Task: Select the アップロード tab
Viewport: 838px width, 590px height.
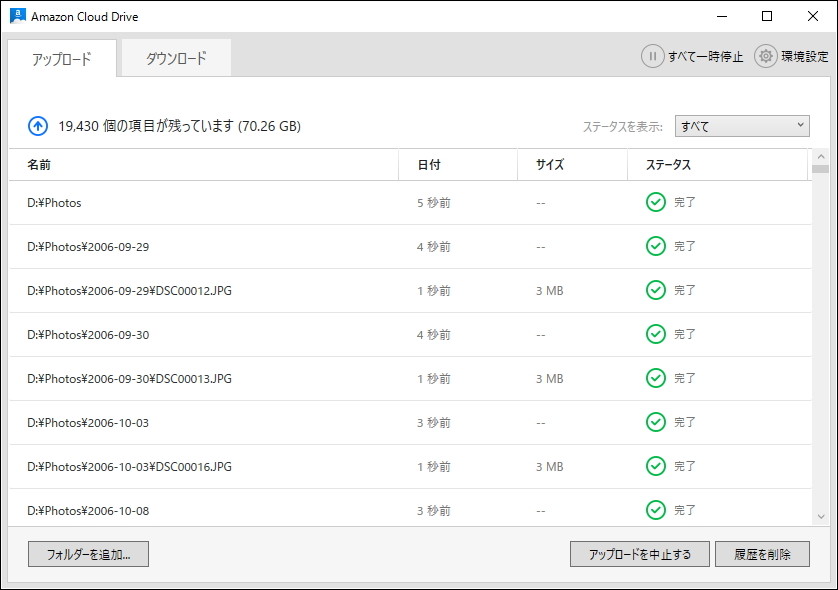Action: coord(62,58)
